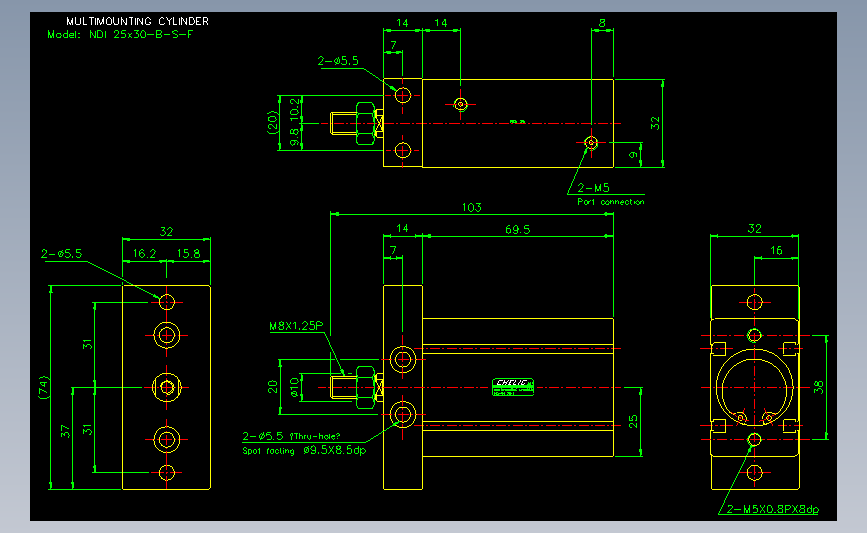Pick the 38 dimension text

[819, 387]
